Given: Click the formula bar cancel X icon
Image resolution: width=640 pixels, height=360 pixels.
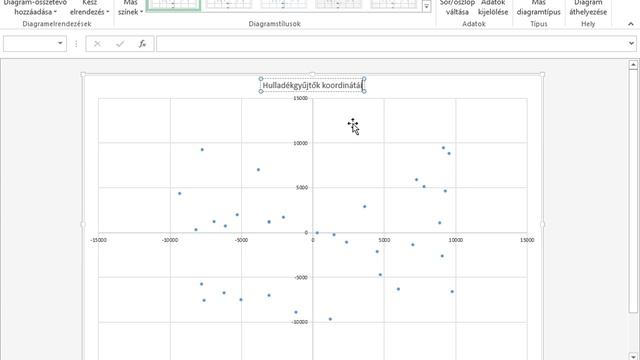Looking at the screenshot, I should click(x=97, y=44).
